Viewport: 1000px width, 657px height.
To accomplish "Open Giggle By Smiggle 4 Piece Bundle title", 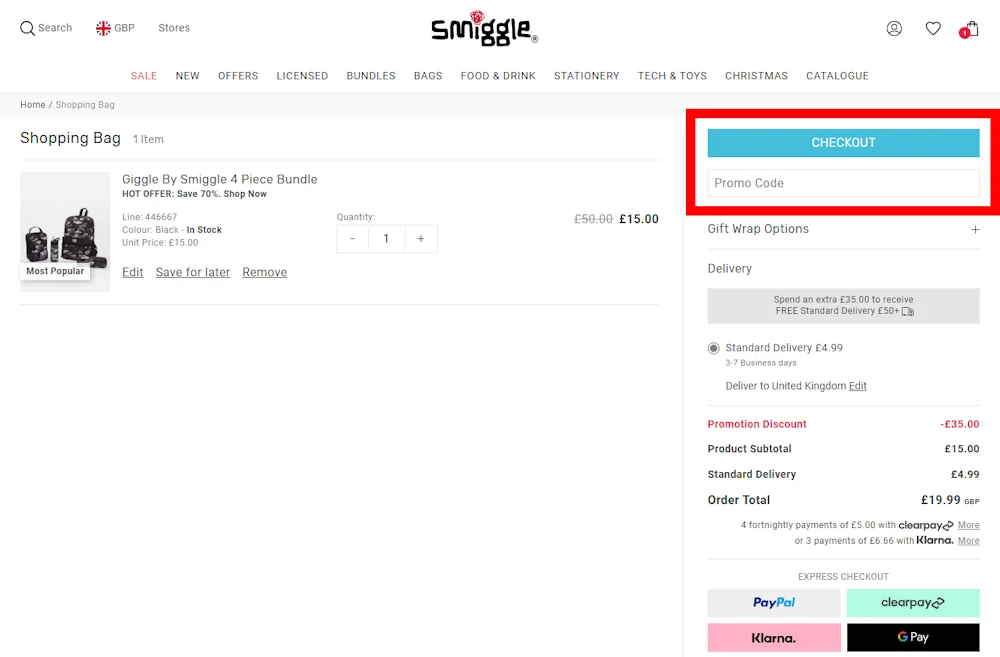I will click(x=219, y=179).
